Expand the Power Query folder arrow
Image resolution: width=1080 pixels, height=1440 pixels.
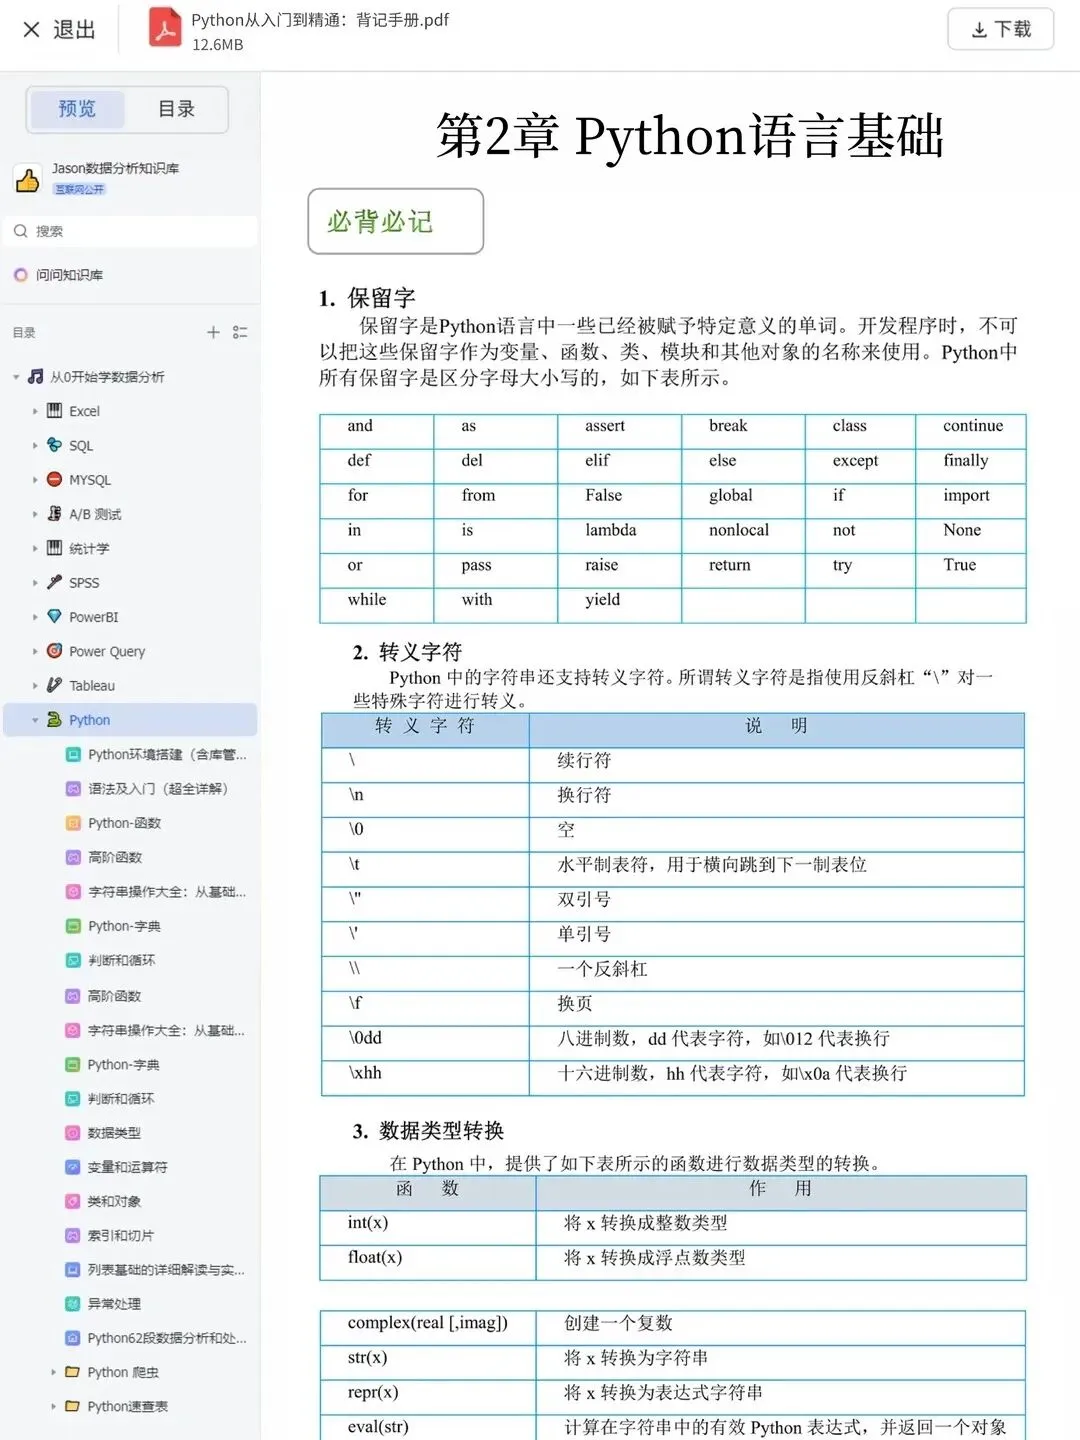[35, 651]
